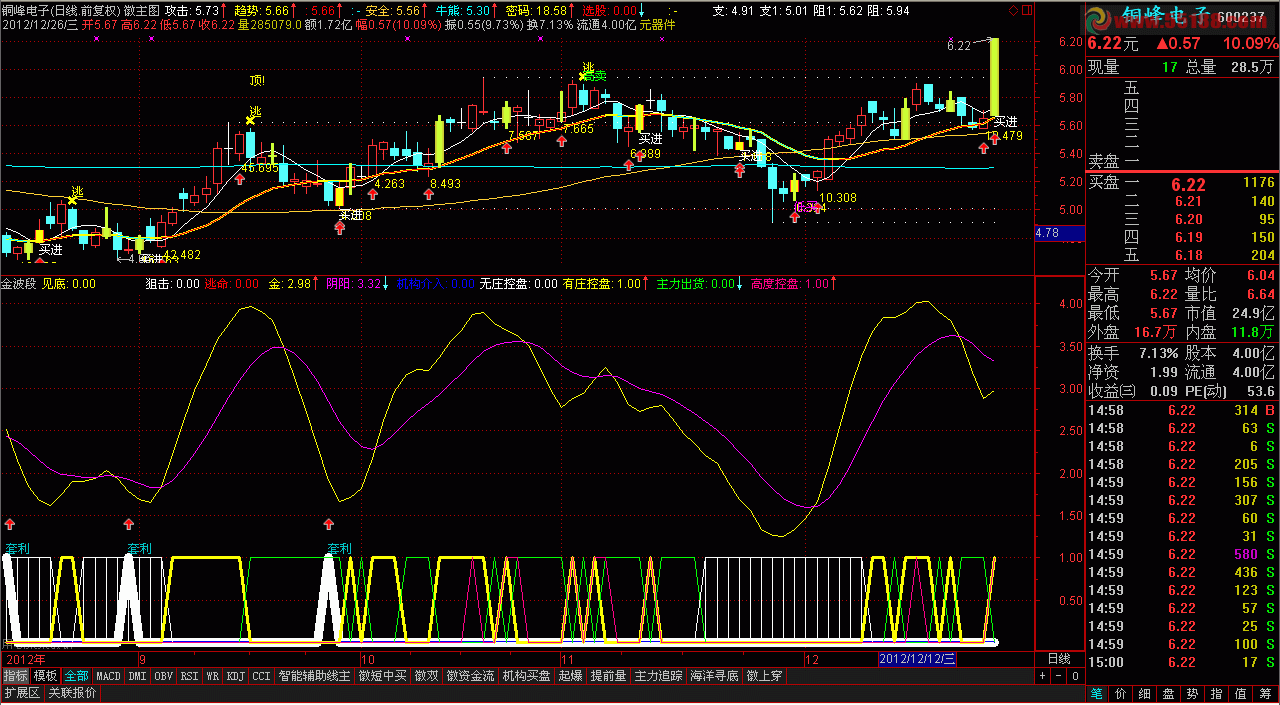The width and height of the screenshot is (1280, 705).
Task: Switch to WR indicator
Action: (213, 676)
